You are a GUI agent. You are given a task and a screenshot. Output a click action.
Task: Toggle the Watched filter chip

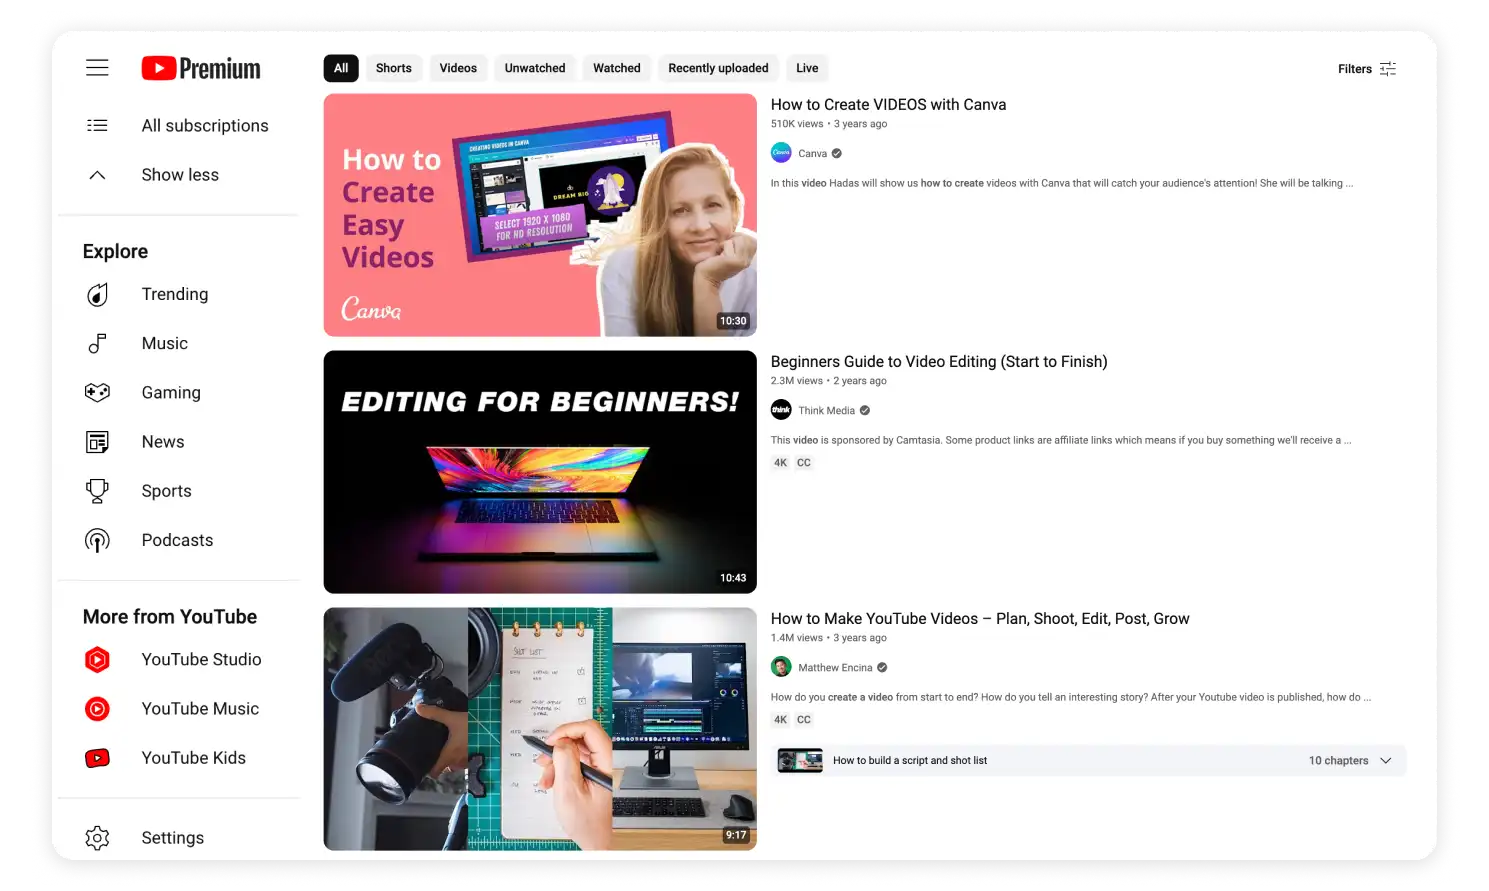(x=616, y=67)
